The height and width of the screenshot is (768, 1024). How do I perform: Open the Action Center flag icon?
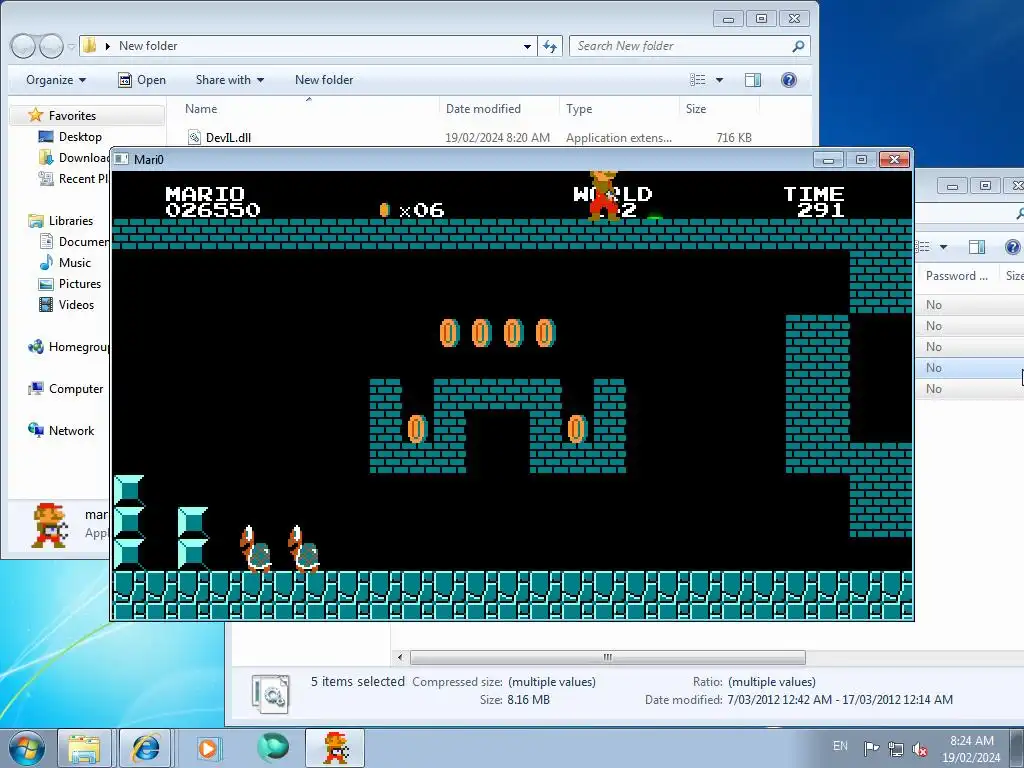pos(871,749)
